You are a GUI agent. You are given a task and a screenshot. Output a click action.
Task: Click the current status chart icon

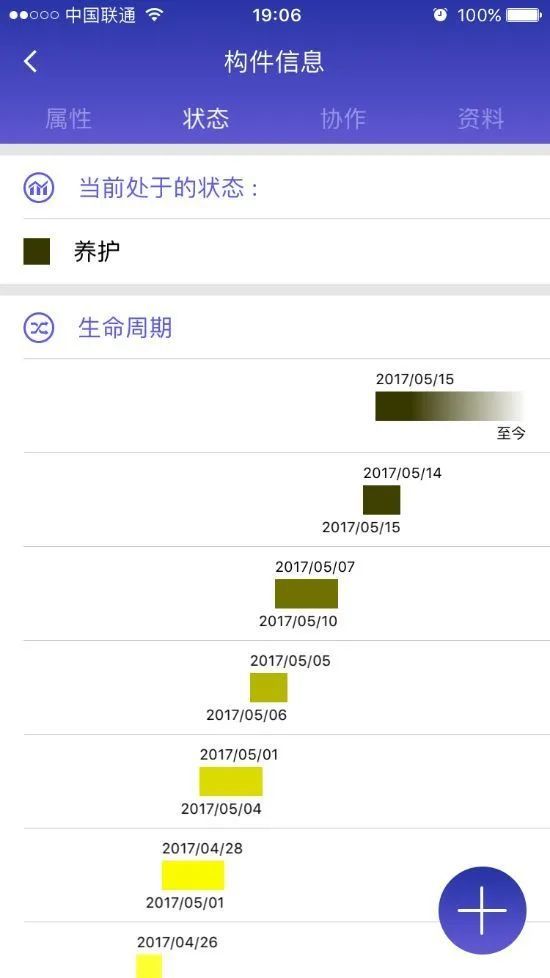tap(39, 187)
